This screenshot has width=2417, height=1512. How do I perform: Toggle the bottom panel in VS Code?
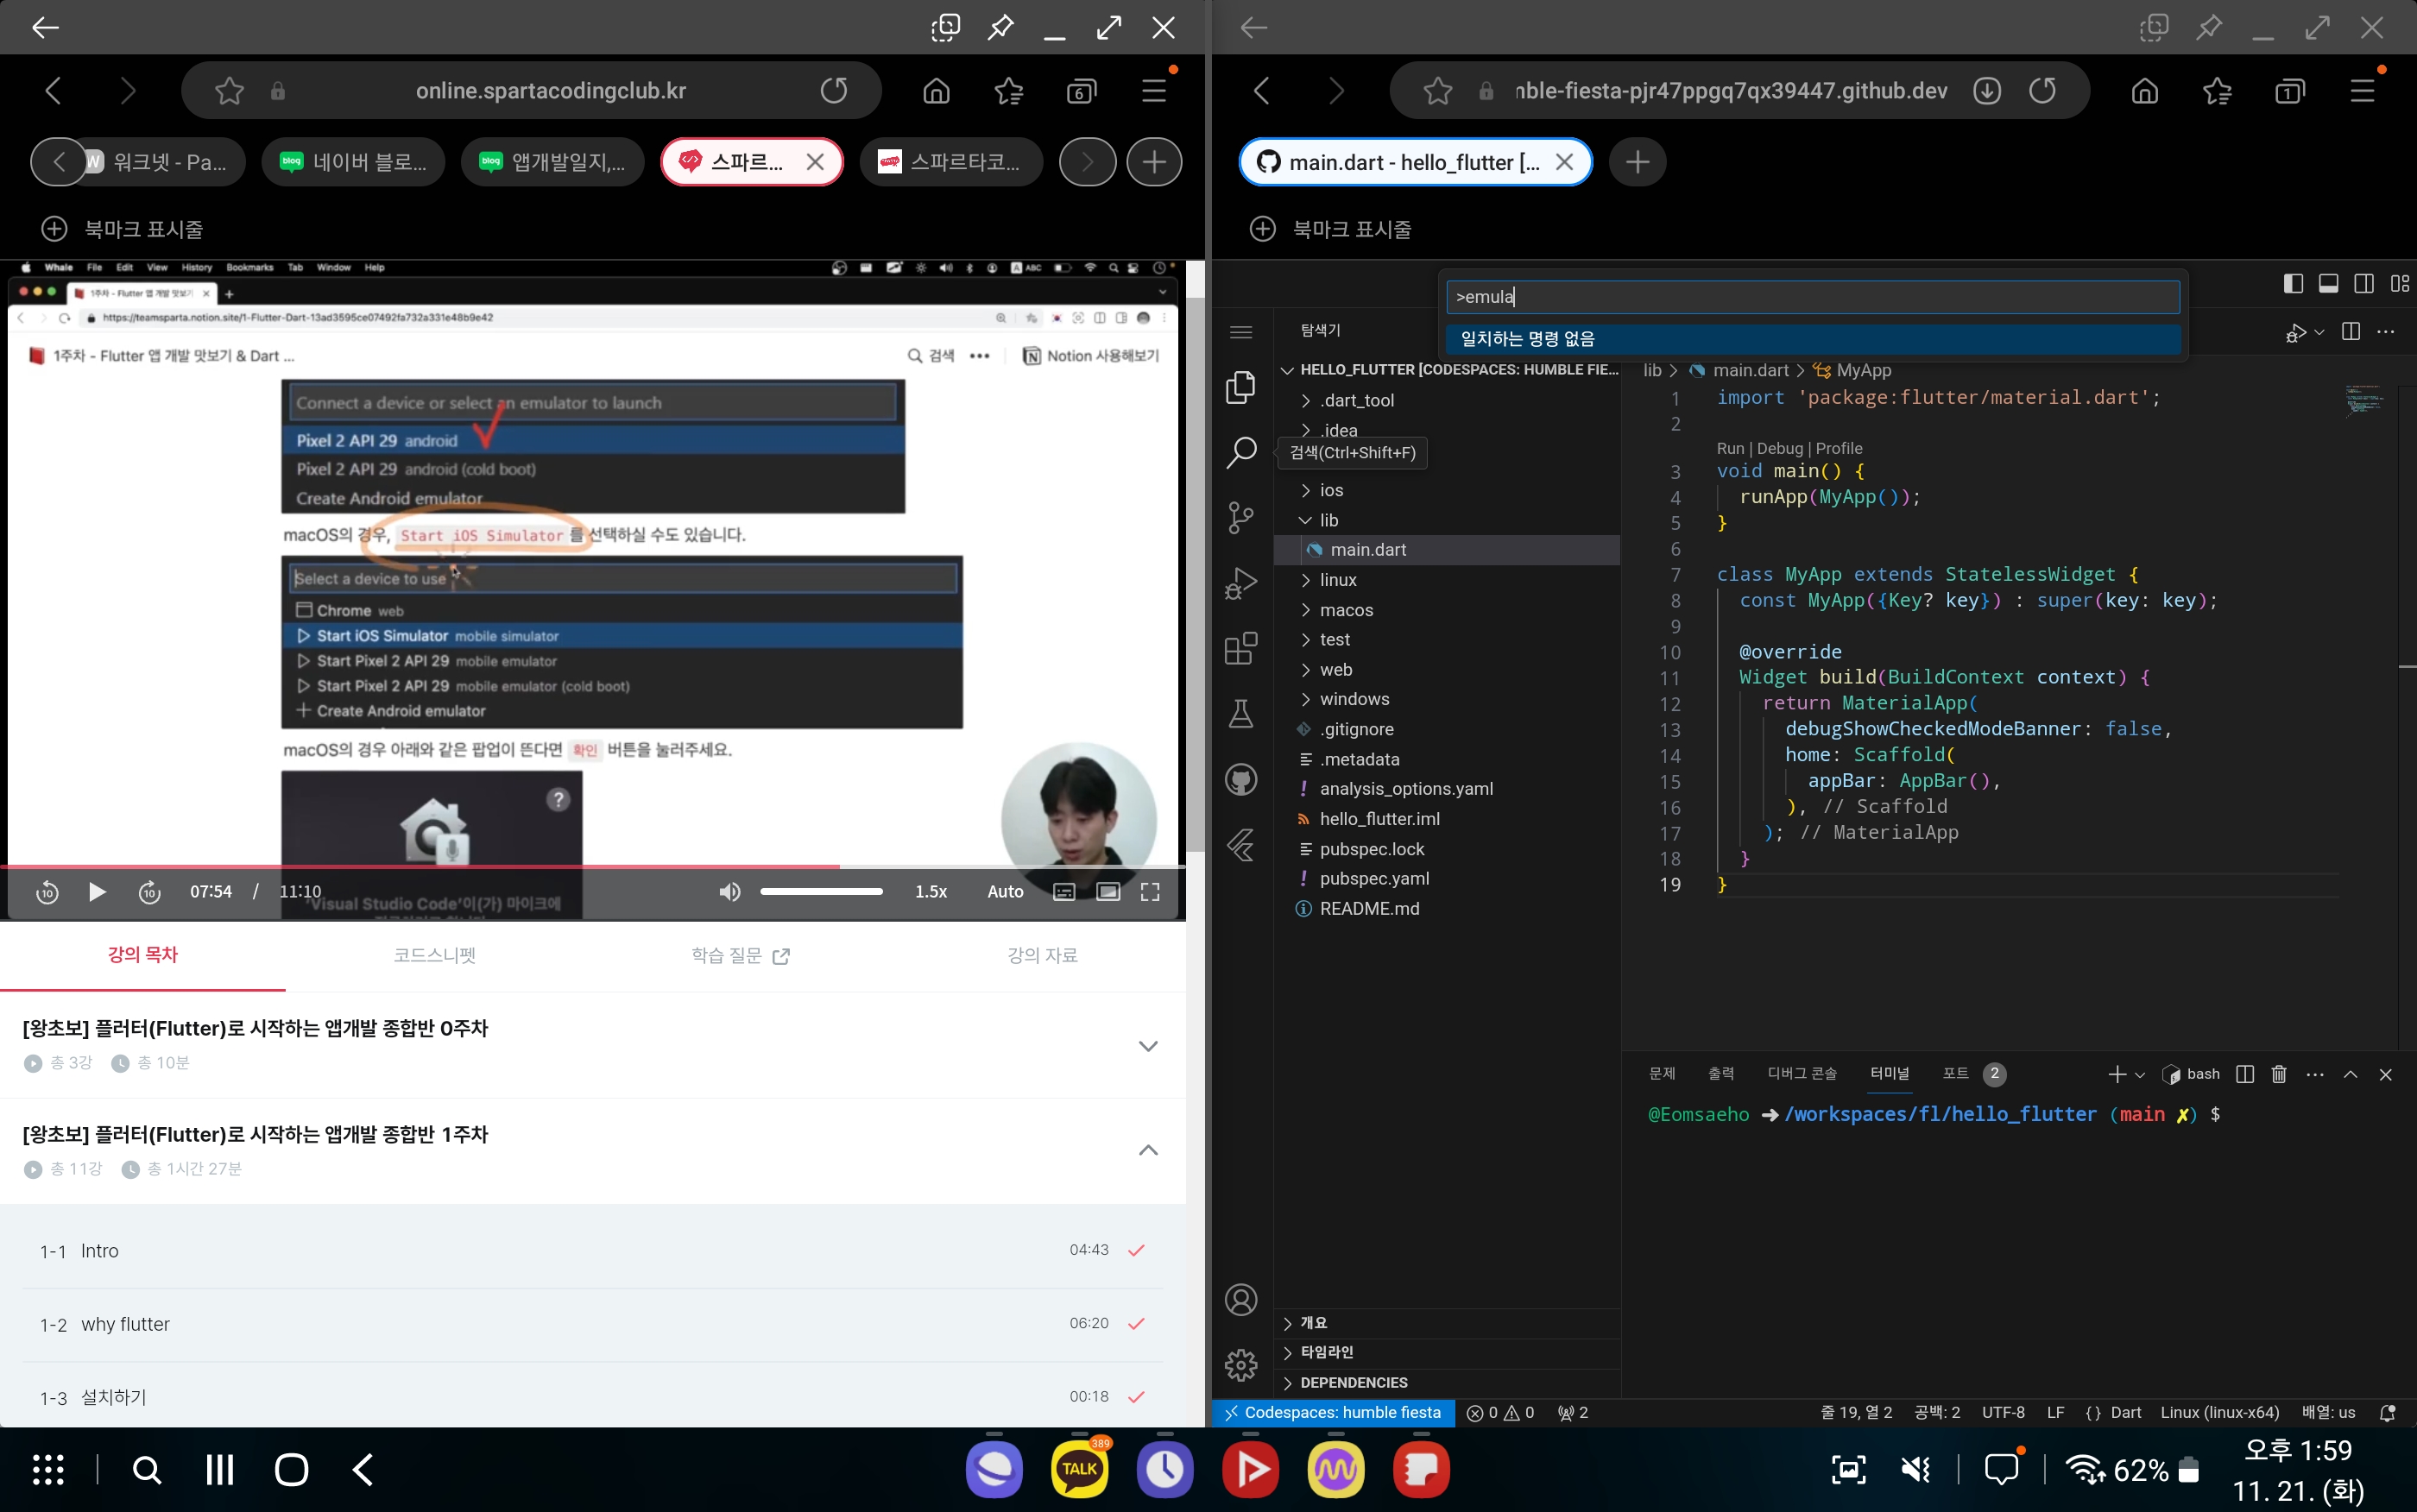(x=2328, y=284)
